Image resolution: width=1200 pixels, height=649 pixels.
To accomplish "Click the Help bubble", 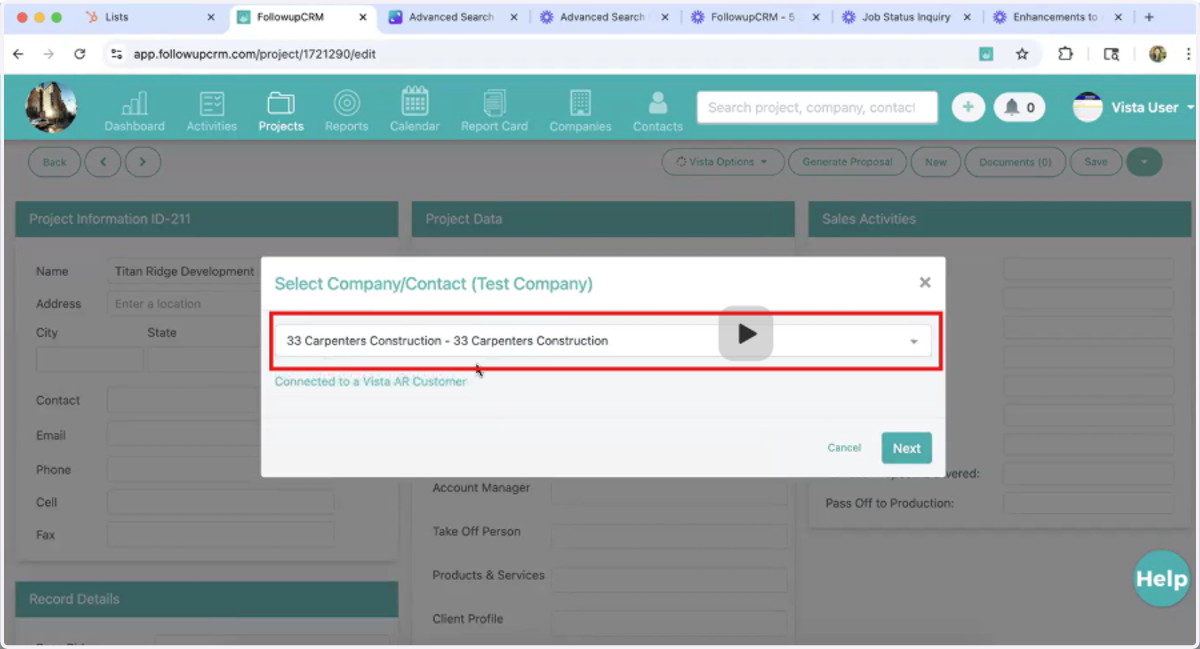I will (x=1162, y=578).
